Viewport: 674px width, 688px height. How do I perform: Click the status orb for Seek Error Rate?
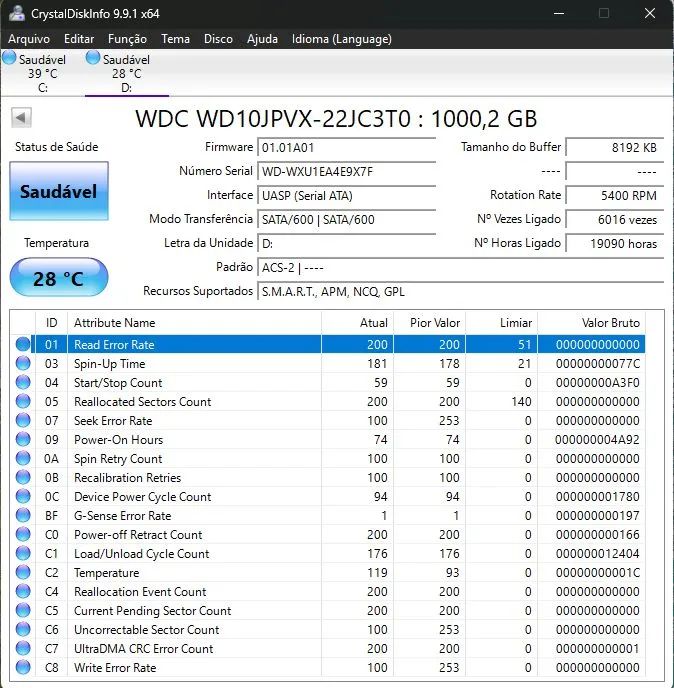[23, 420]
